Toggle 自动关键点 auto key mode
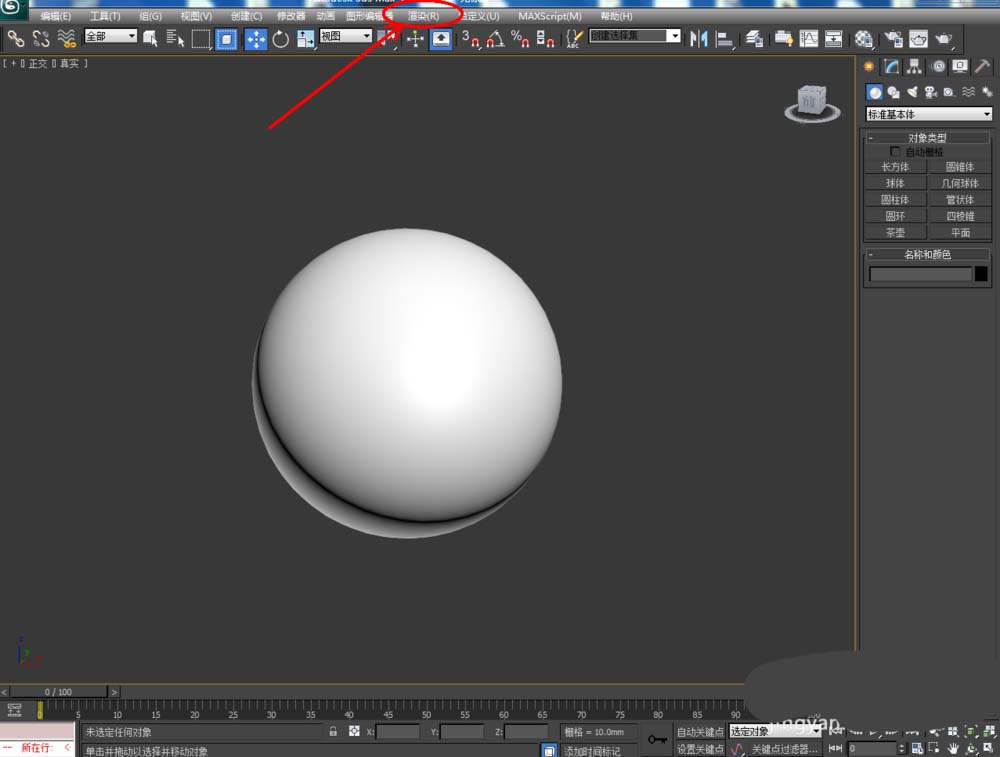 click(700, 732)
